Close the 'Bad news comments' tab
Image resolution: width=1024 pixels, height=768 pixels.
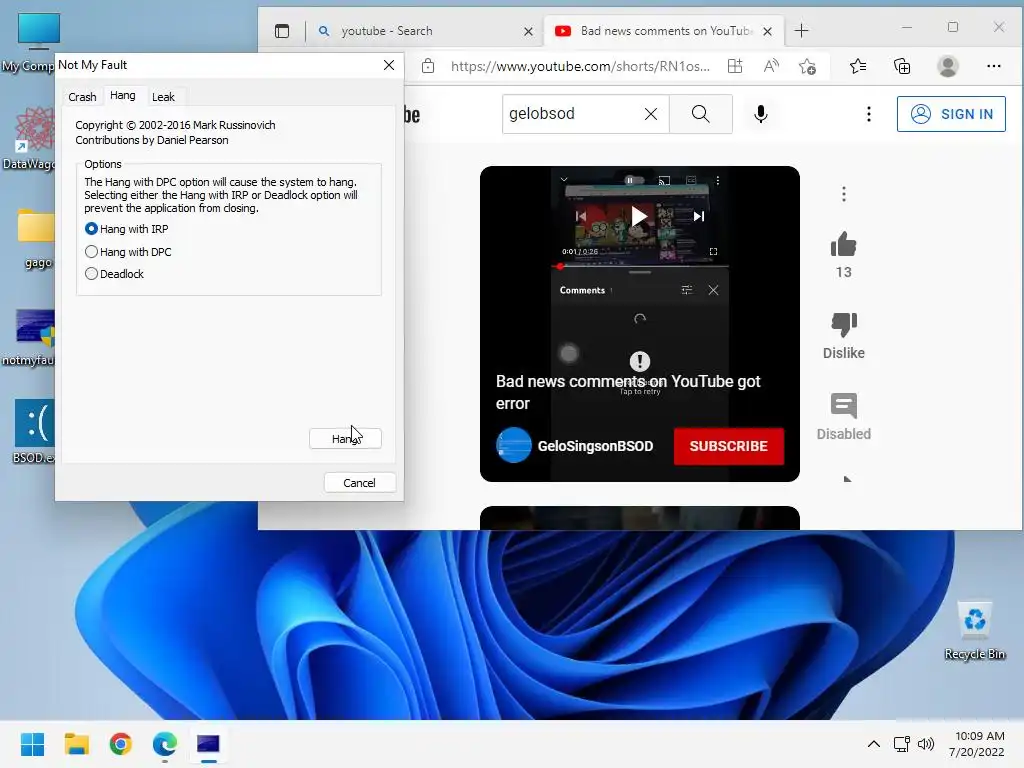point(768,31)
